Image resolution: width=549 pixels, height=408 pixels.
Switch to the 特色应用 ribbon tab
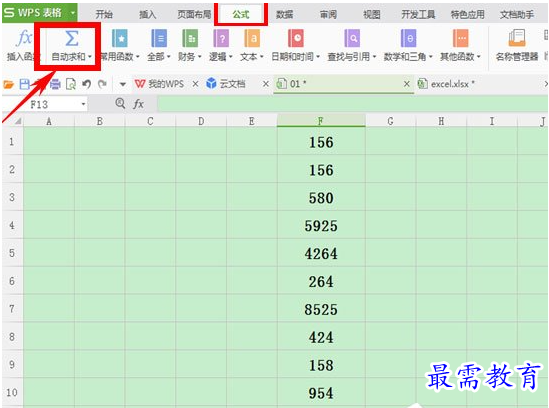pos(468,14)
